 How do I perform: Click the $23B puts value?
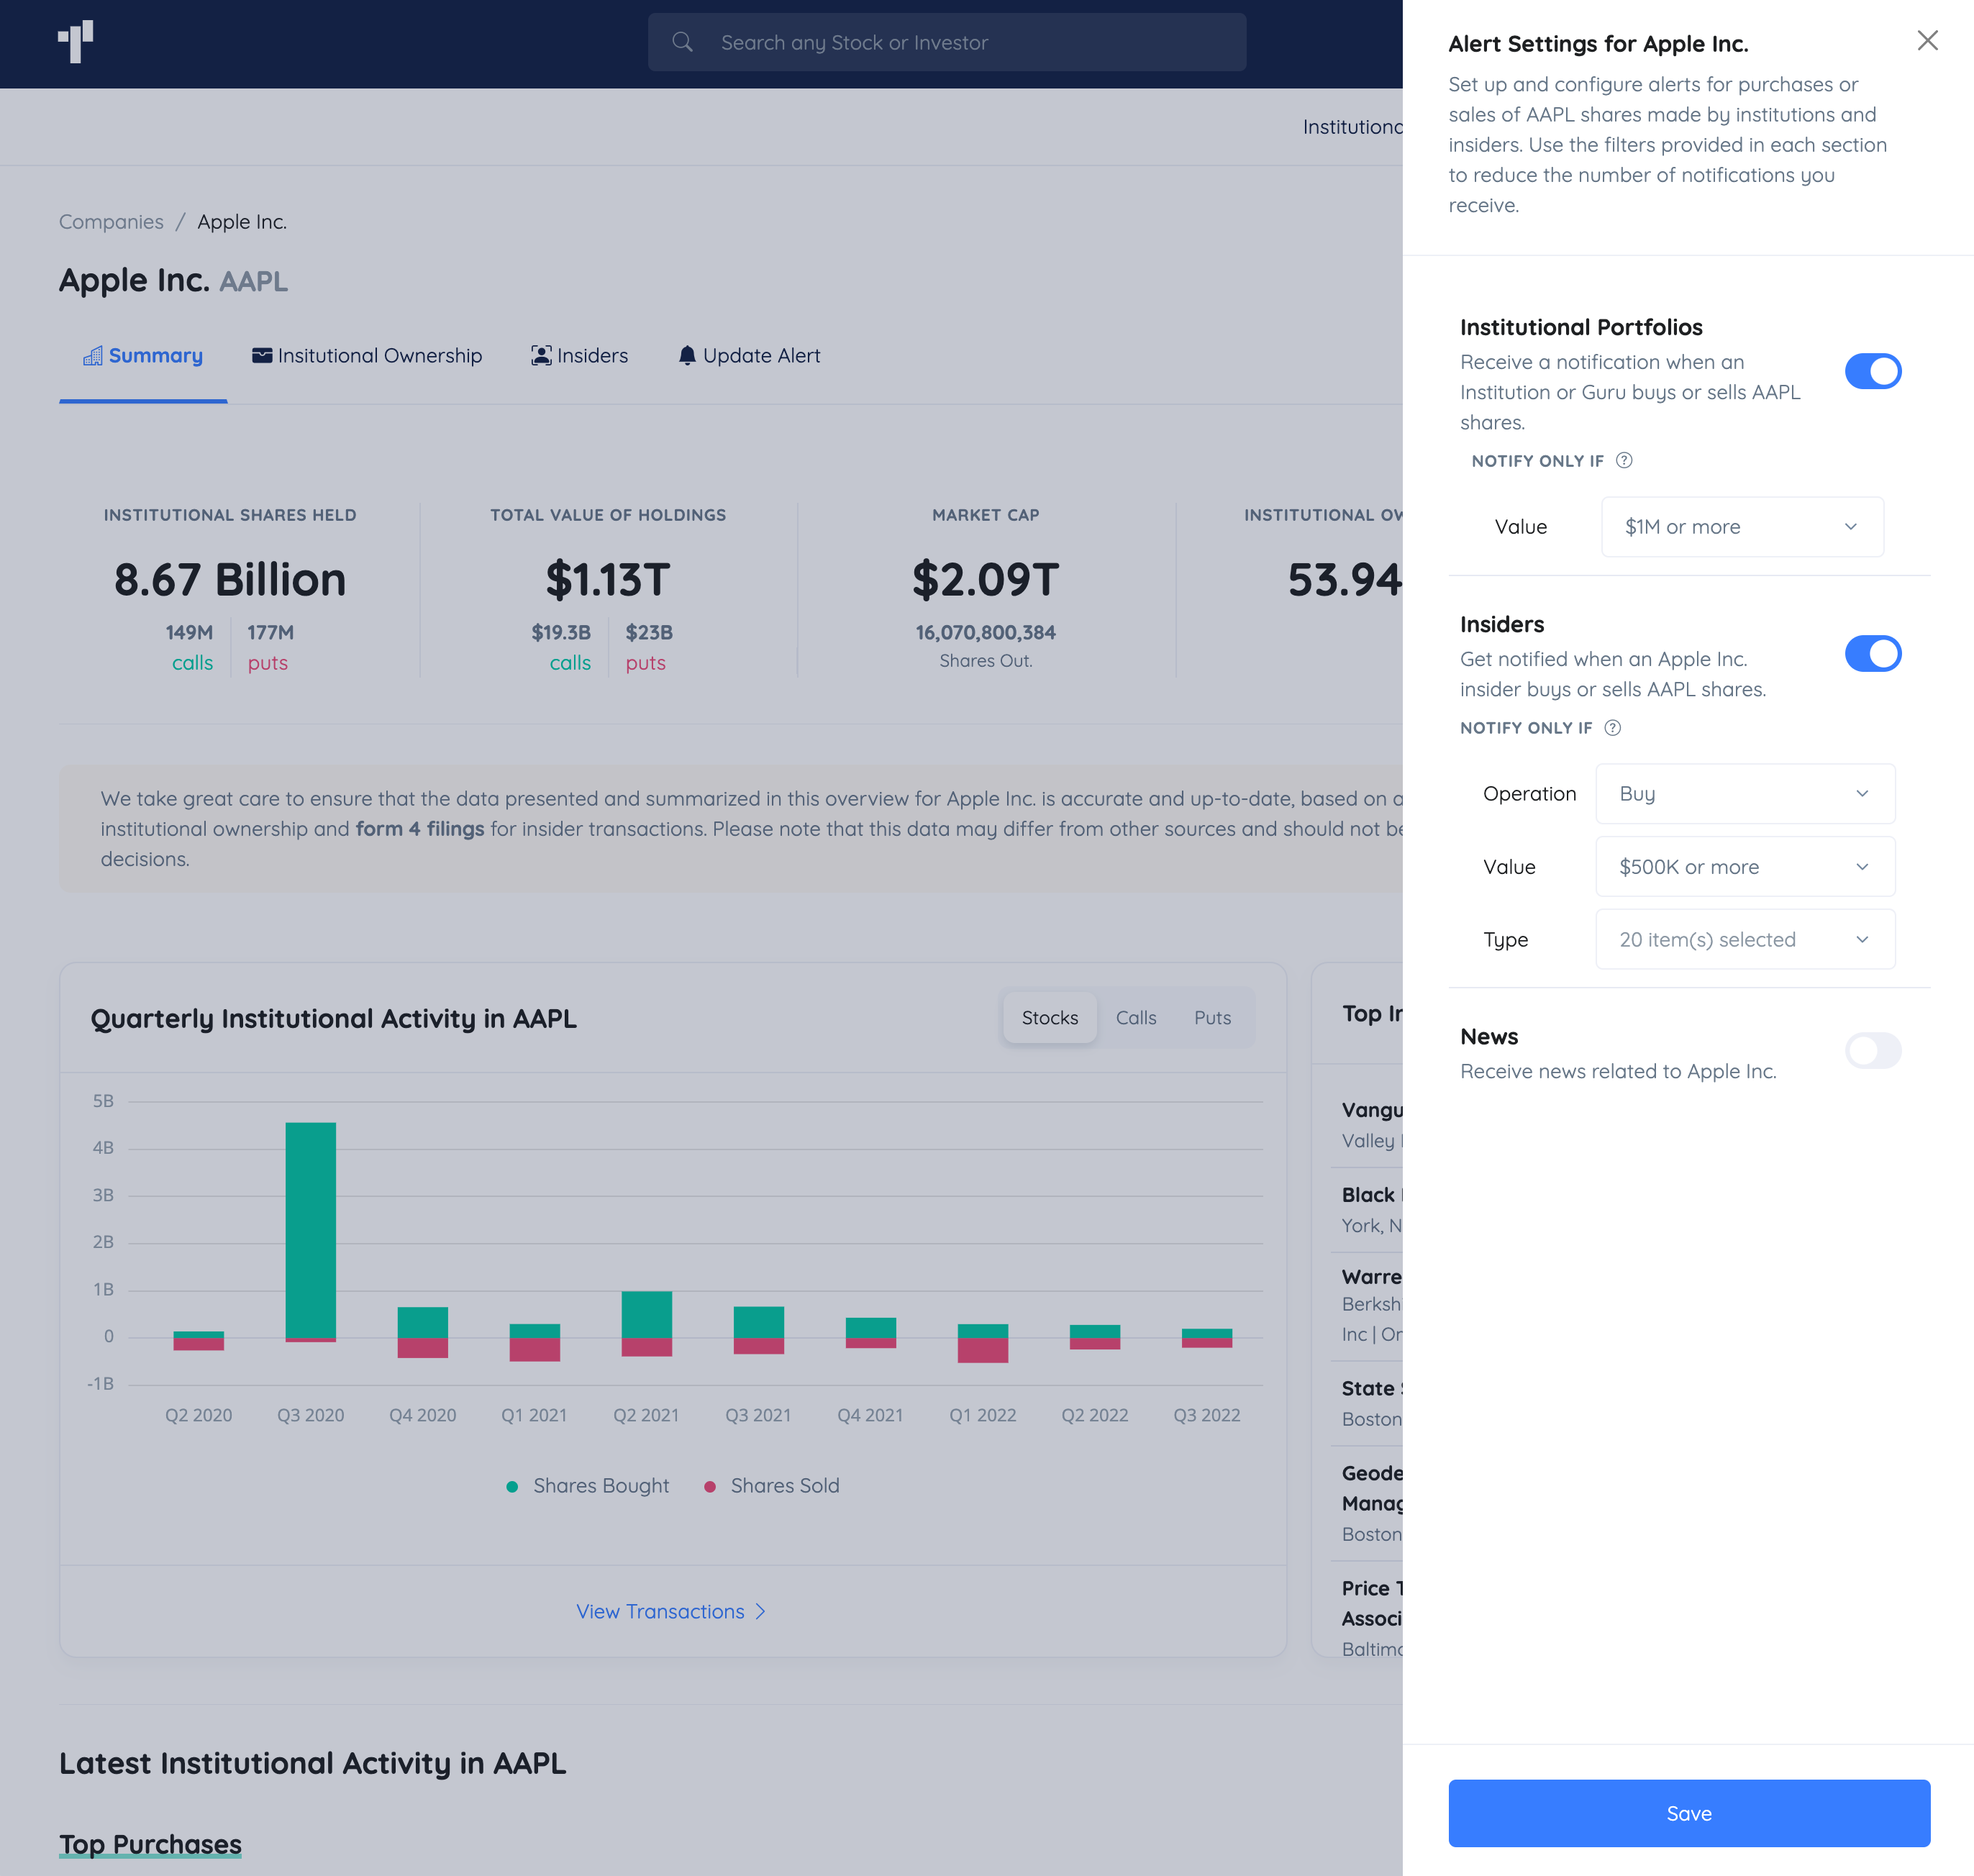tap(649, 633)
